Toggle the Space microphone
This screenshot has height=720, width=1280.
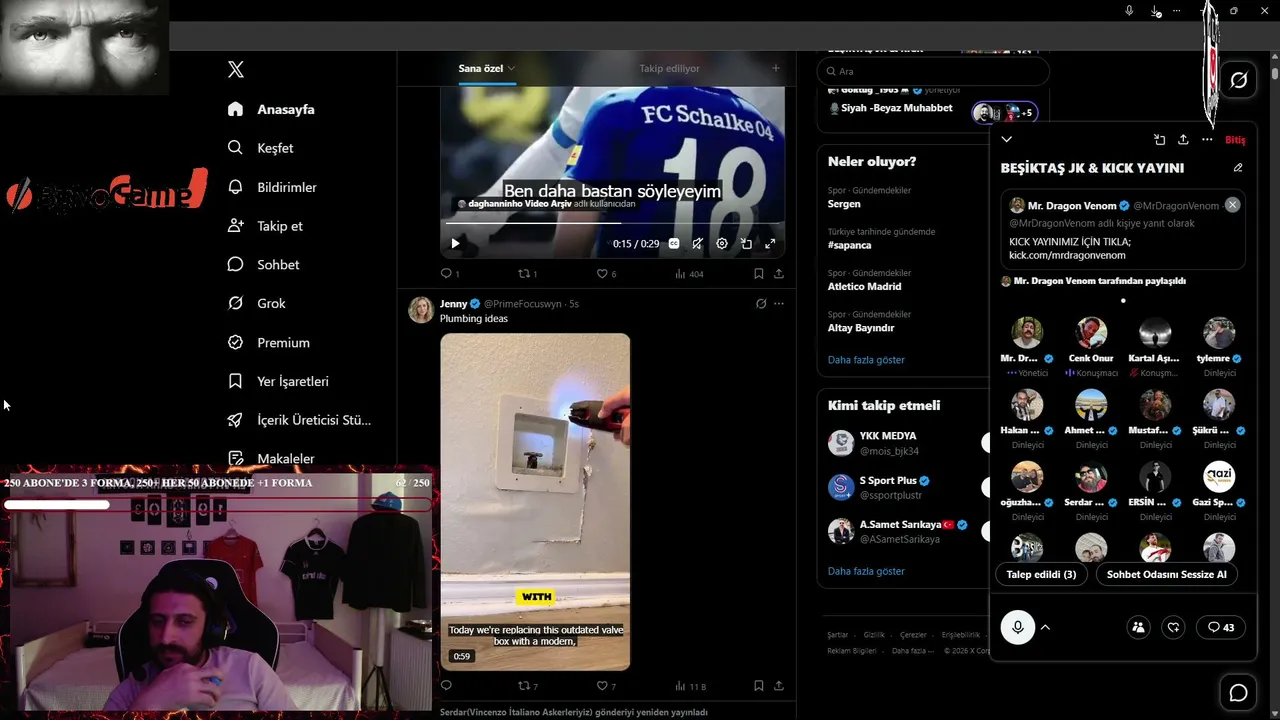[x=1018, y=627]
